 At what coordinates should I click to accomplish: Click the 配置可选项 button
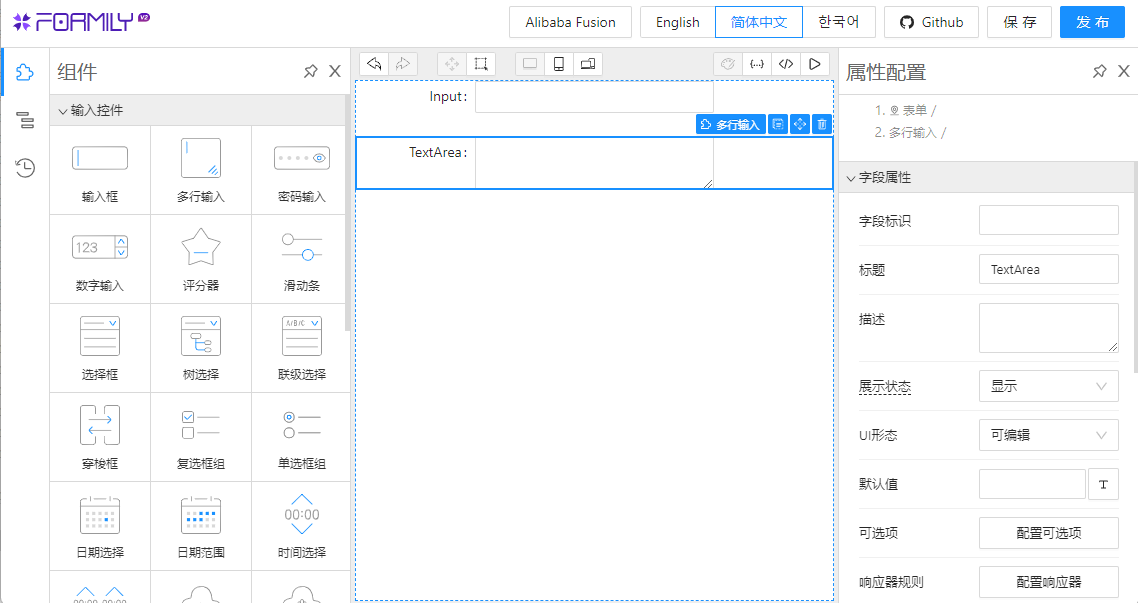1049,533
